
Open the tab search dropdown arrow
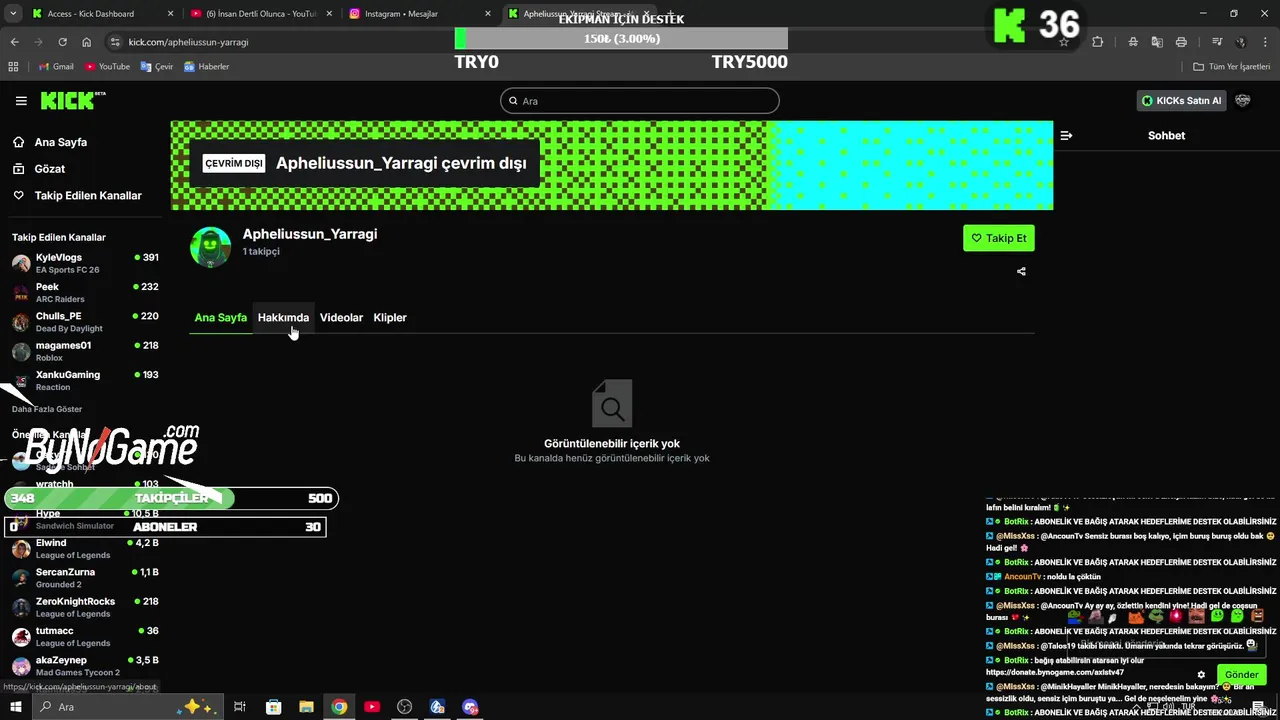tap(12, 14)
